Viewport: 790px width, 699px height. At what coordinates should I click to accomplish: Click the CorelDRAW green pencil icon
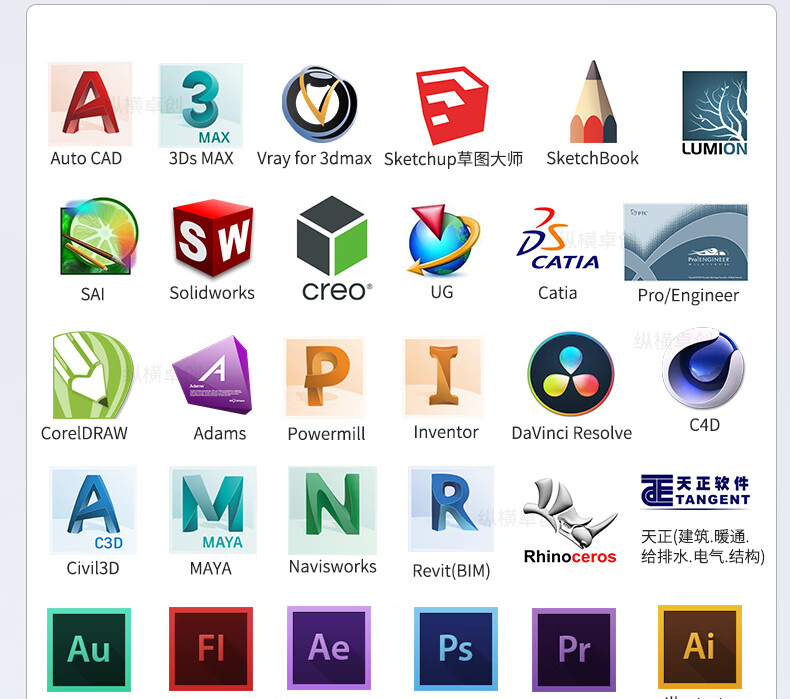point(91,376)
